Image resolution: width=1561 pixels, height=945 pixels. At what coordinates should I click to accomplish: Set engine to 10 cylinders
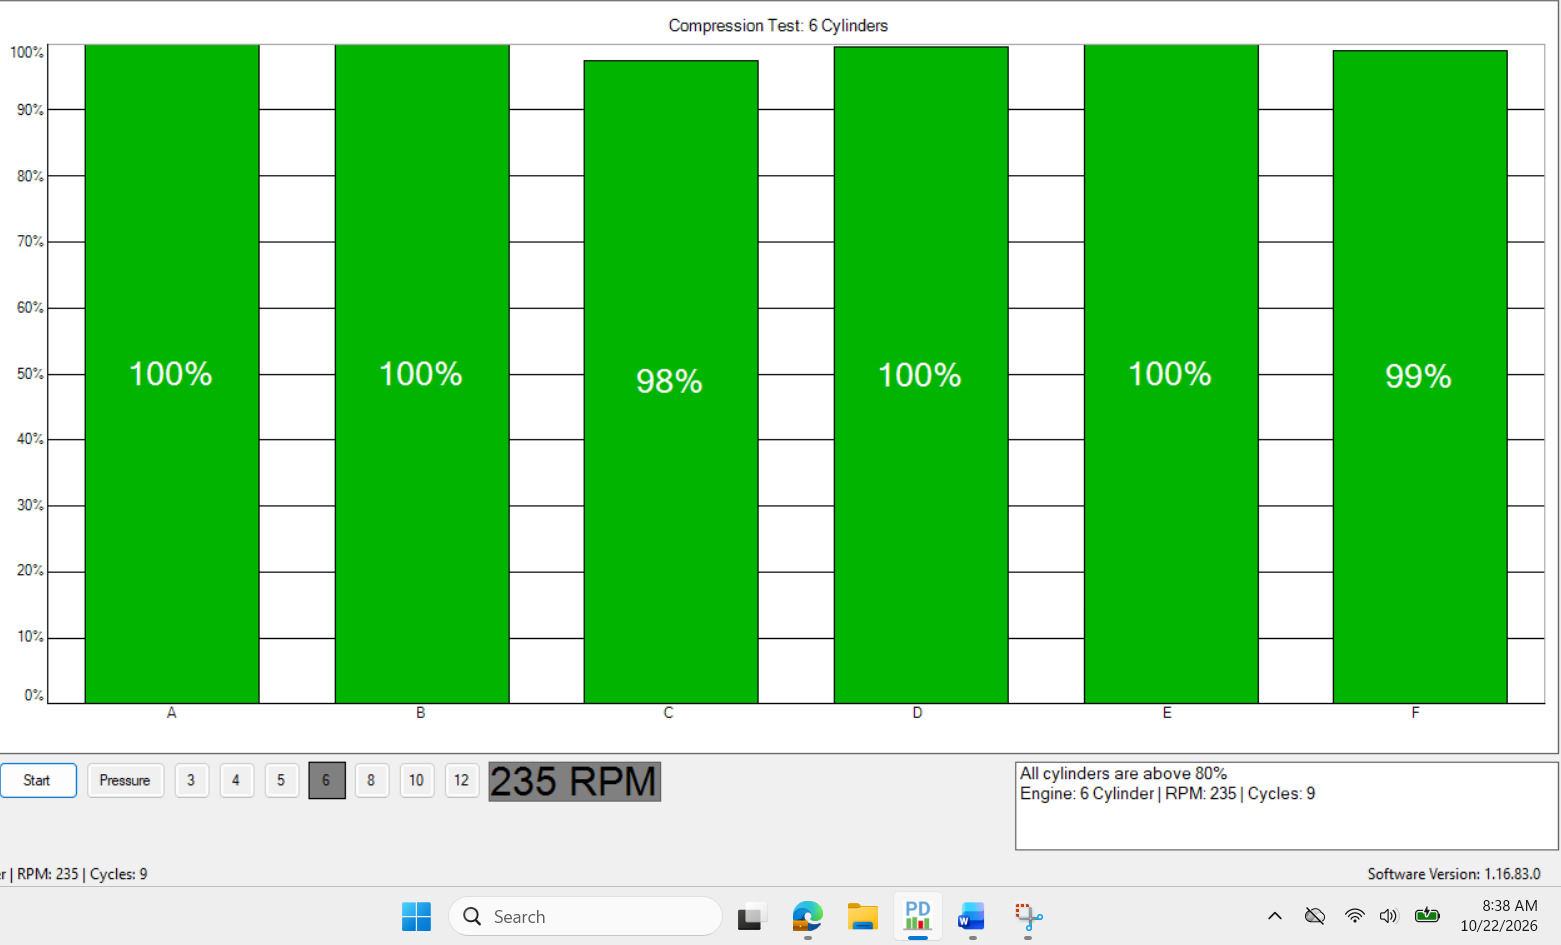(416, 780)
